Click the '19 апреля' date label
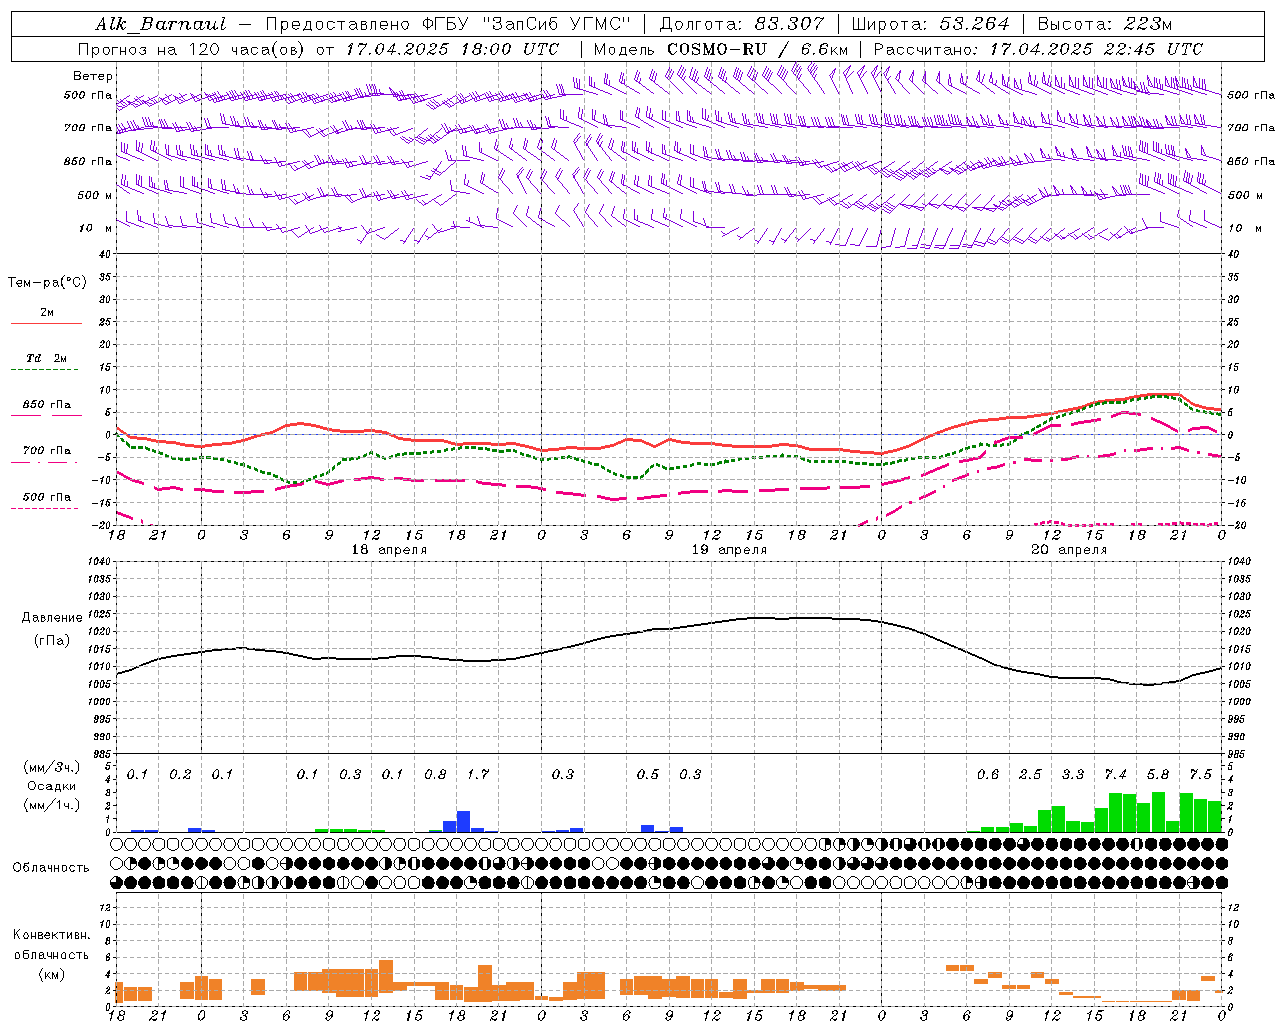This screenshot has width=1280, height=1024. click(730, 550)
